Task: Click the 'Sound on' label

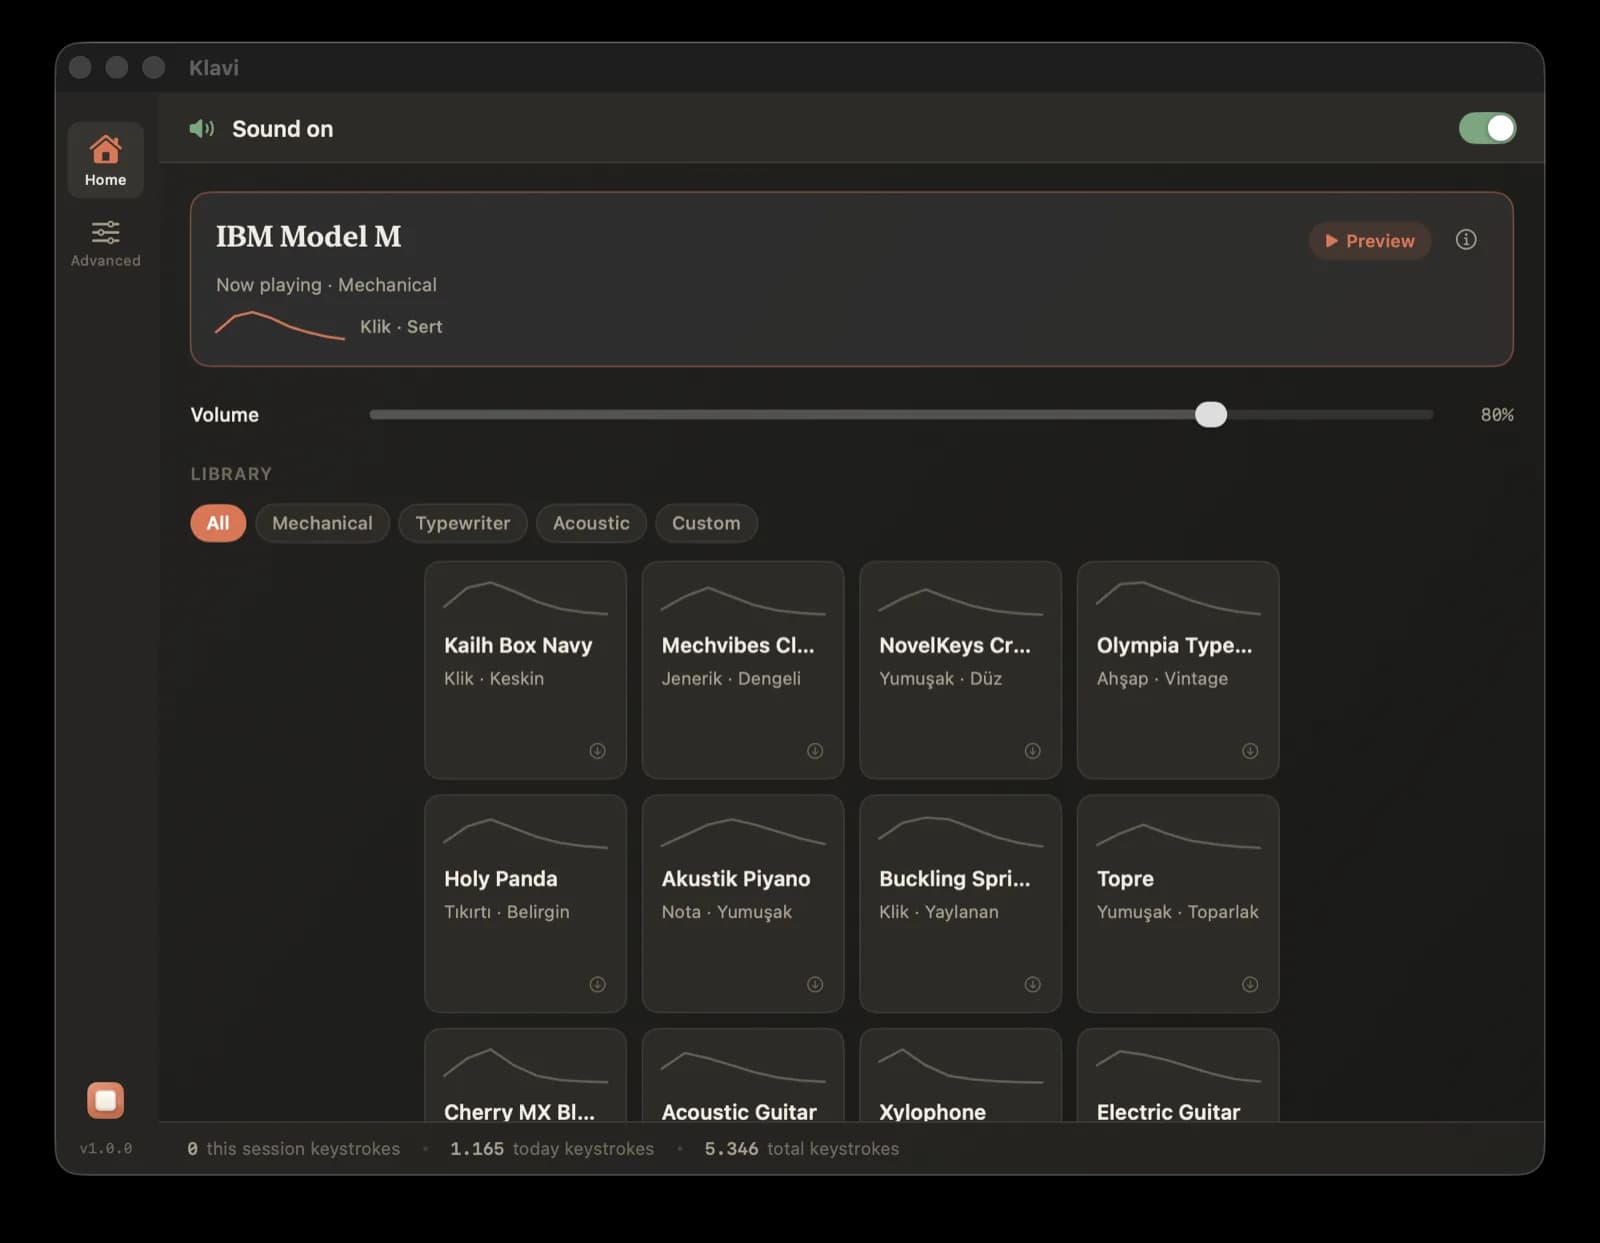Action: point(283,129)
